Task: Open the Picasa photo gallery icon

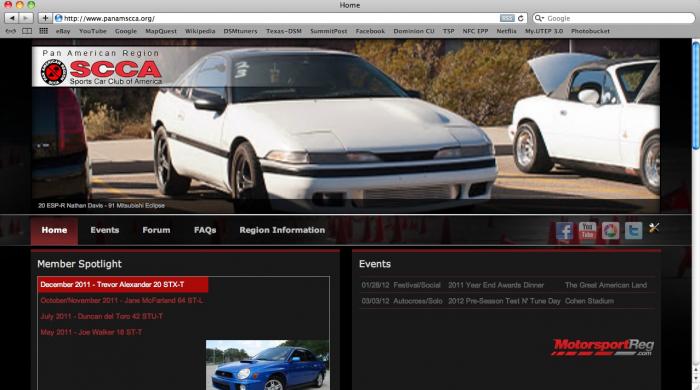Action: coord(610,231)
